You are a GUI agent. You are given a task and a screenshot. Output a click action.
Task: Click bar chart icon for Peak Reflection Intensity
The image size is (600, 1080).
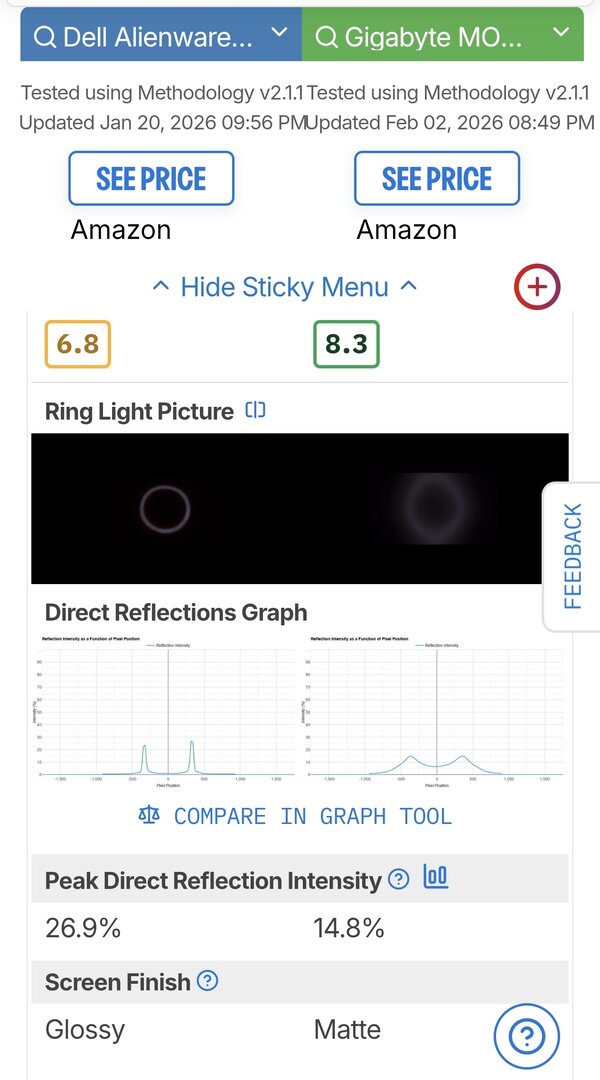coord(436,878)
